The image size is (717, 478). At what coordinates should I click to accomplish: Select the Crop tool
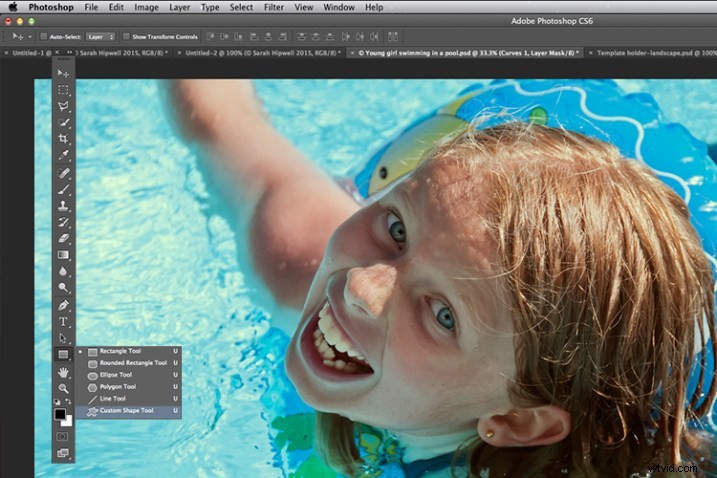(x=63, y=139)
